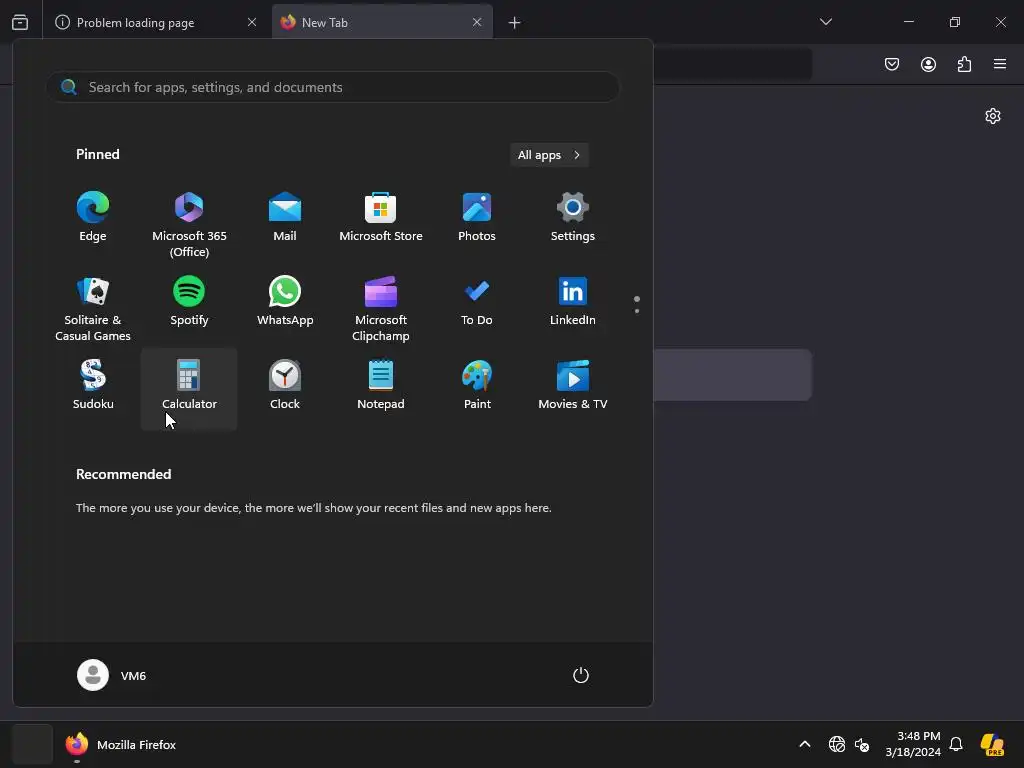1024x768 pixels.
Task: Open a new Firefox tab
Action: click(515, 23)
